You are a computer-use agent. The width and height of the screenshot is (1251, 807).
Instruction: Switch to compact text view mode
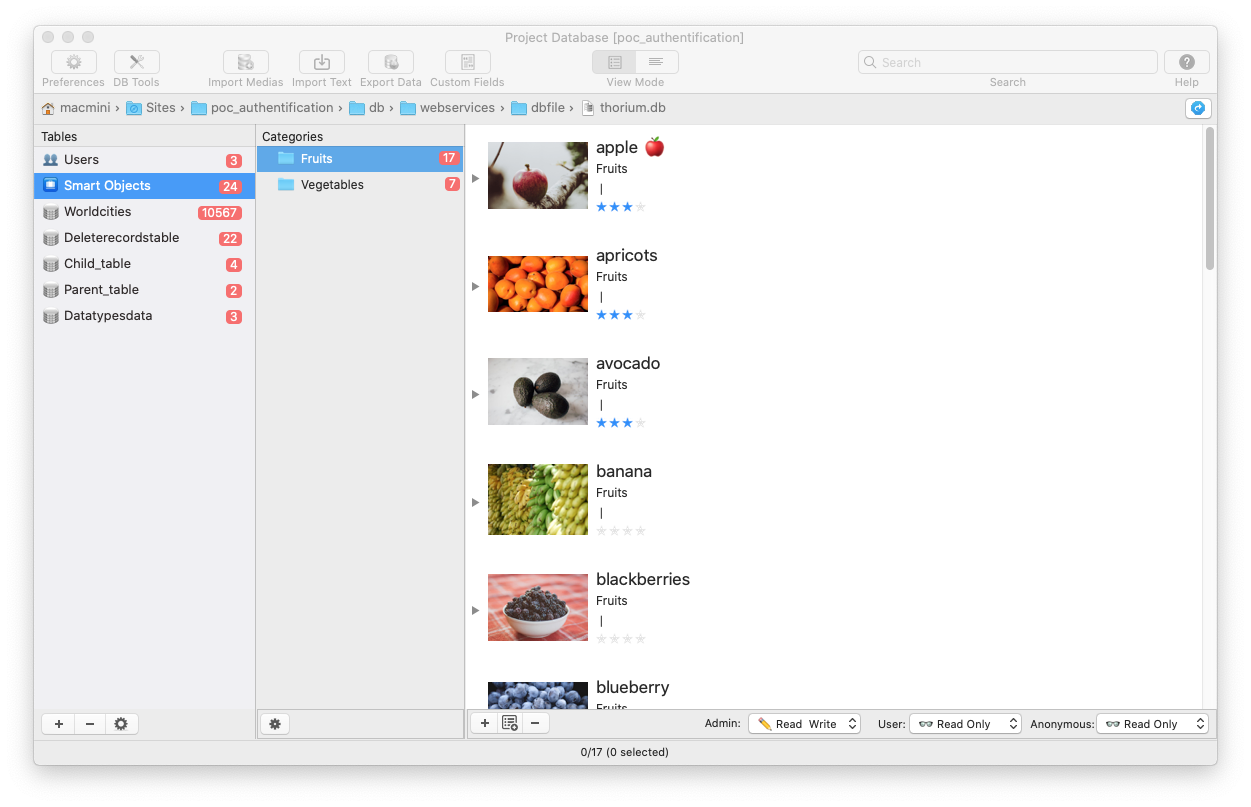656,62
